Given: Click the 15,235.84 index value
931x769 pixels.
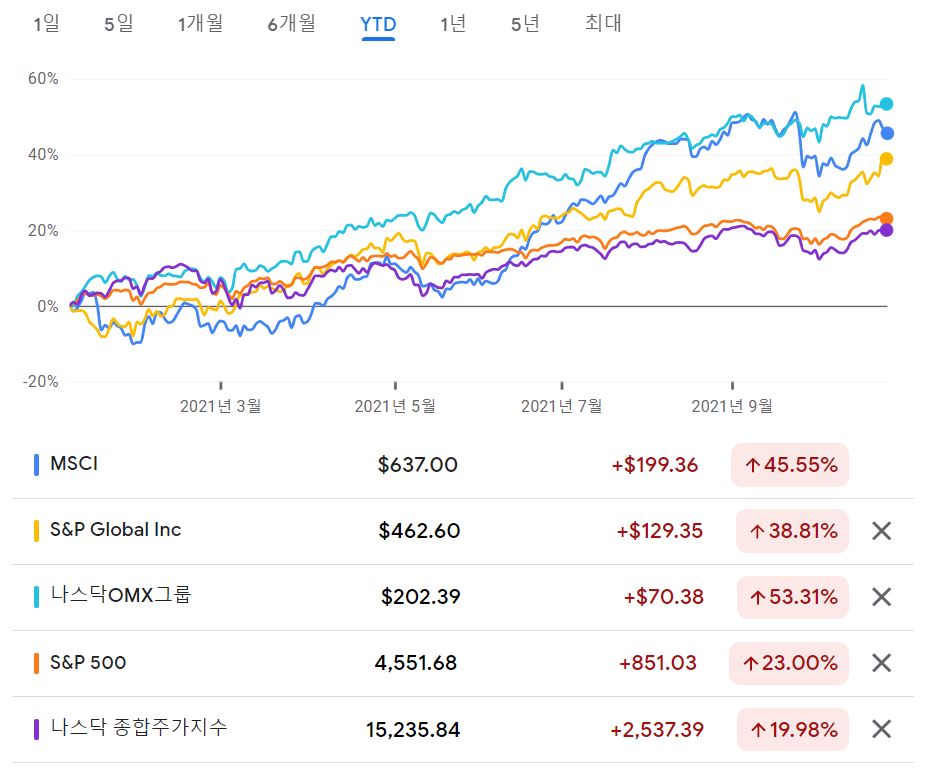Looking at the screenshot, I should tap(413, 730).
